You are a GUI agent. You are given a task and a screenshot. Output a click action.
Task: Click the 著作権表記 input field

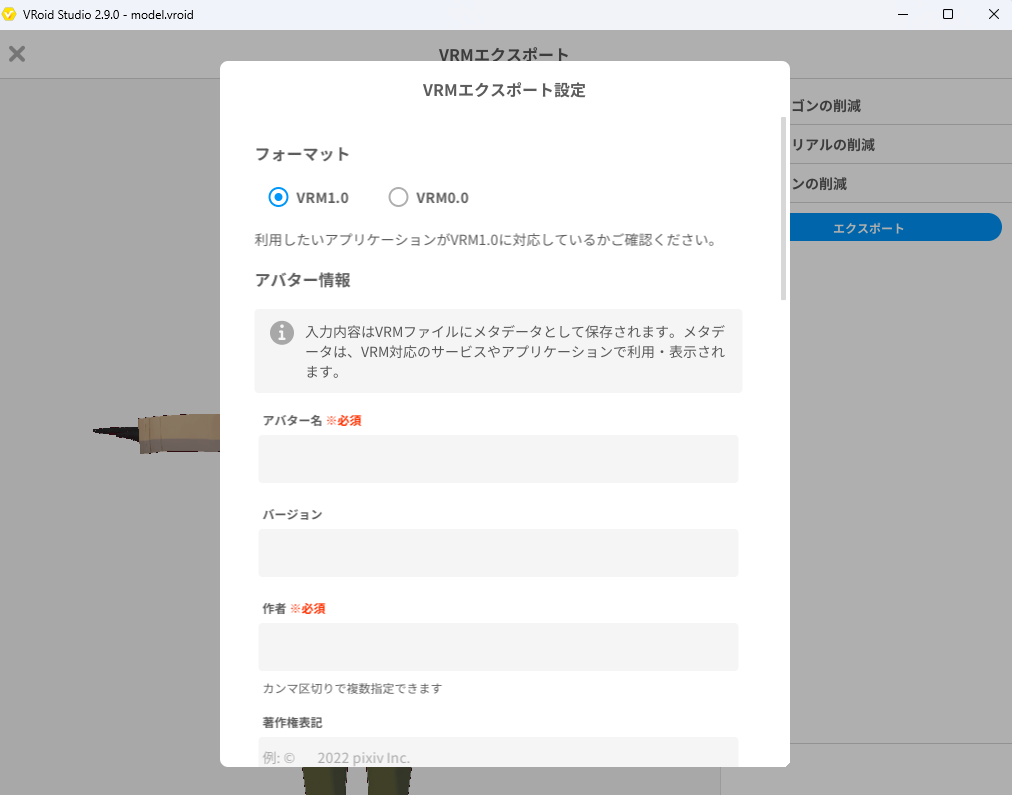[x=498, y=752]
